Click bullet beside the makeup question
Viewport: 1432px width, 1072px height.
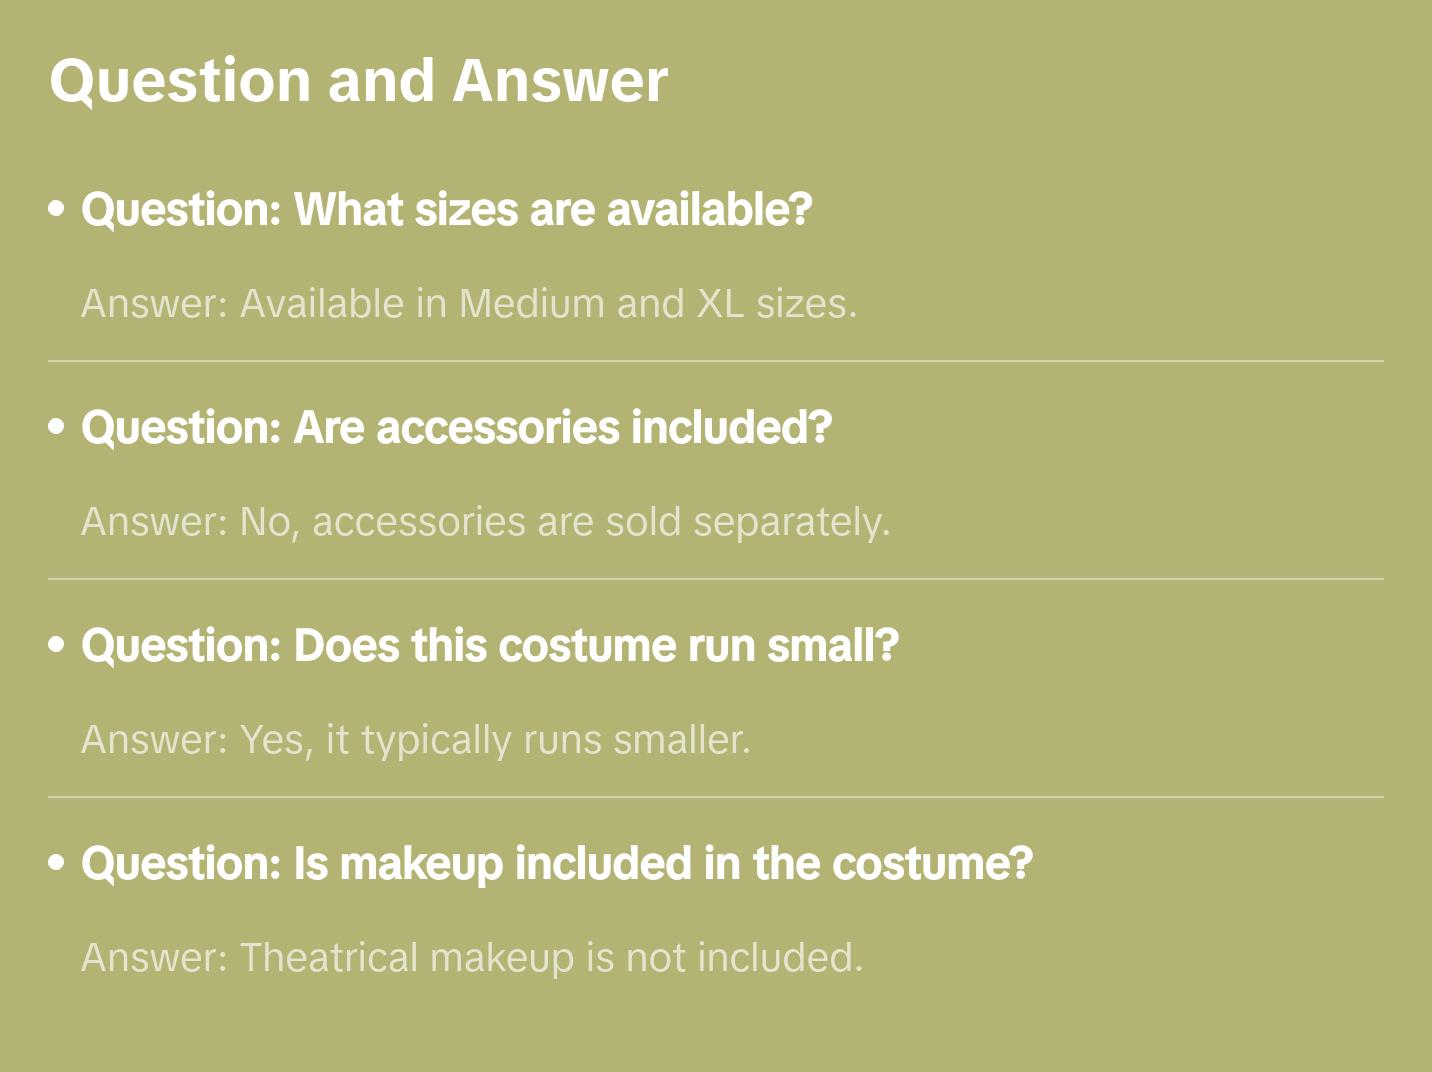[57, 863]
